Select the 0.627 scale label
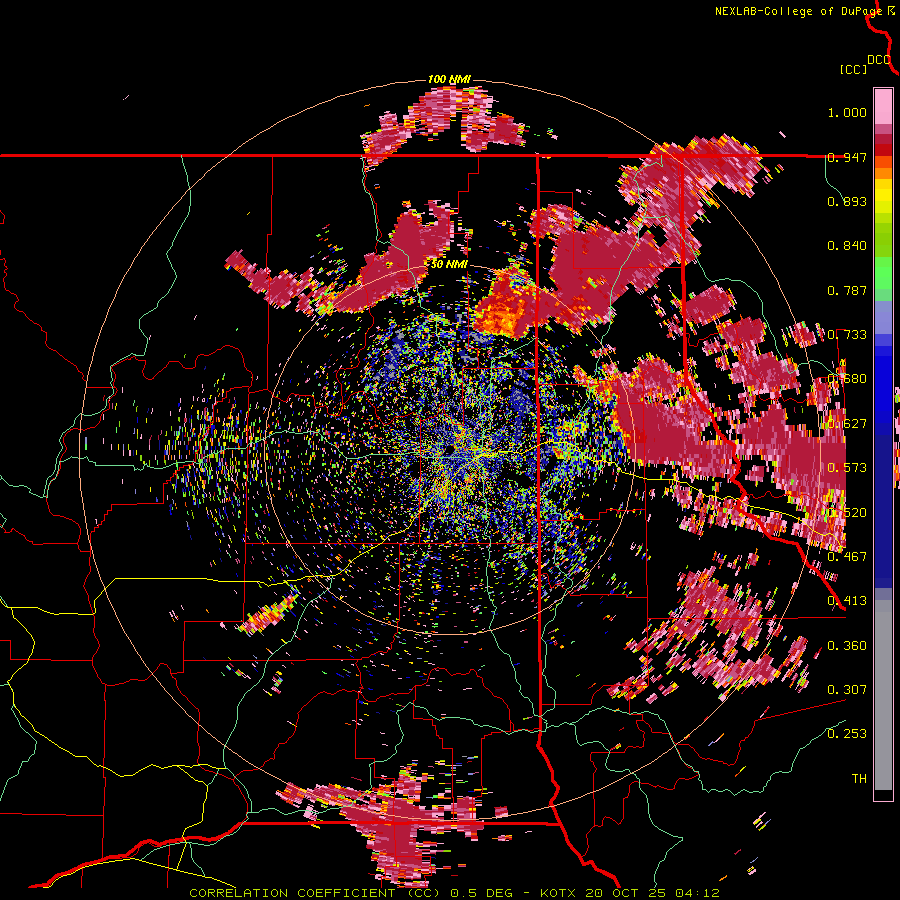900x900 pixels. [x=847, y=424]
